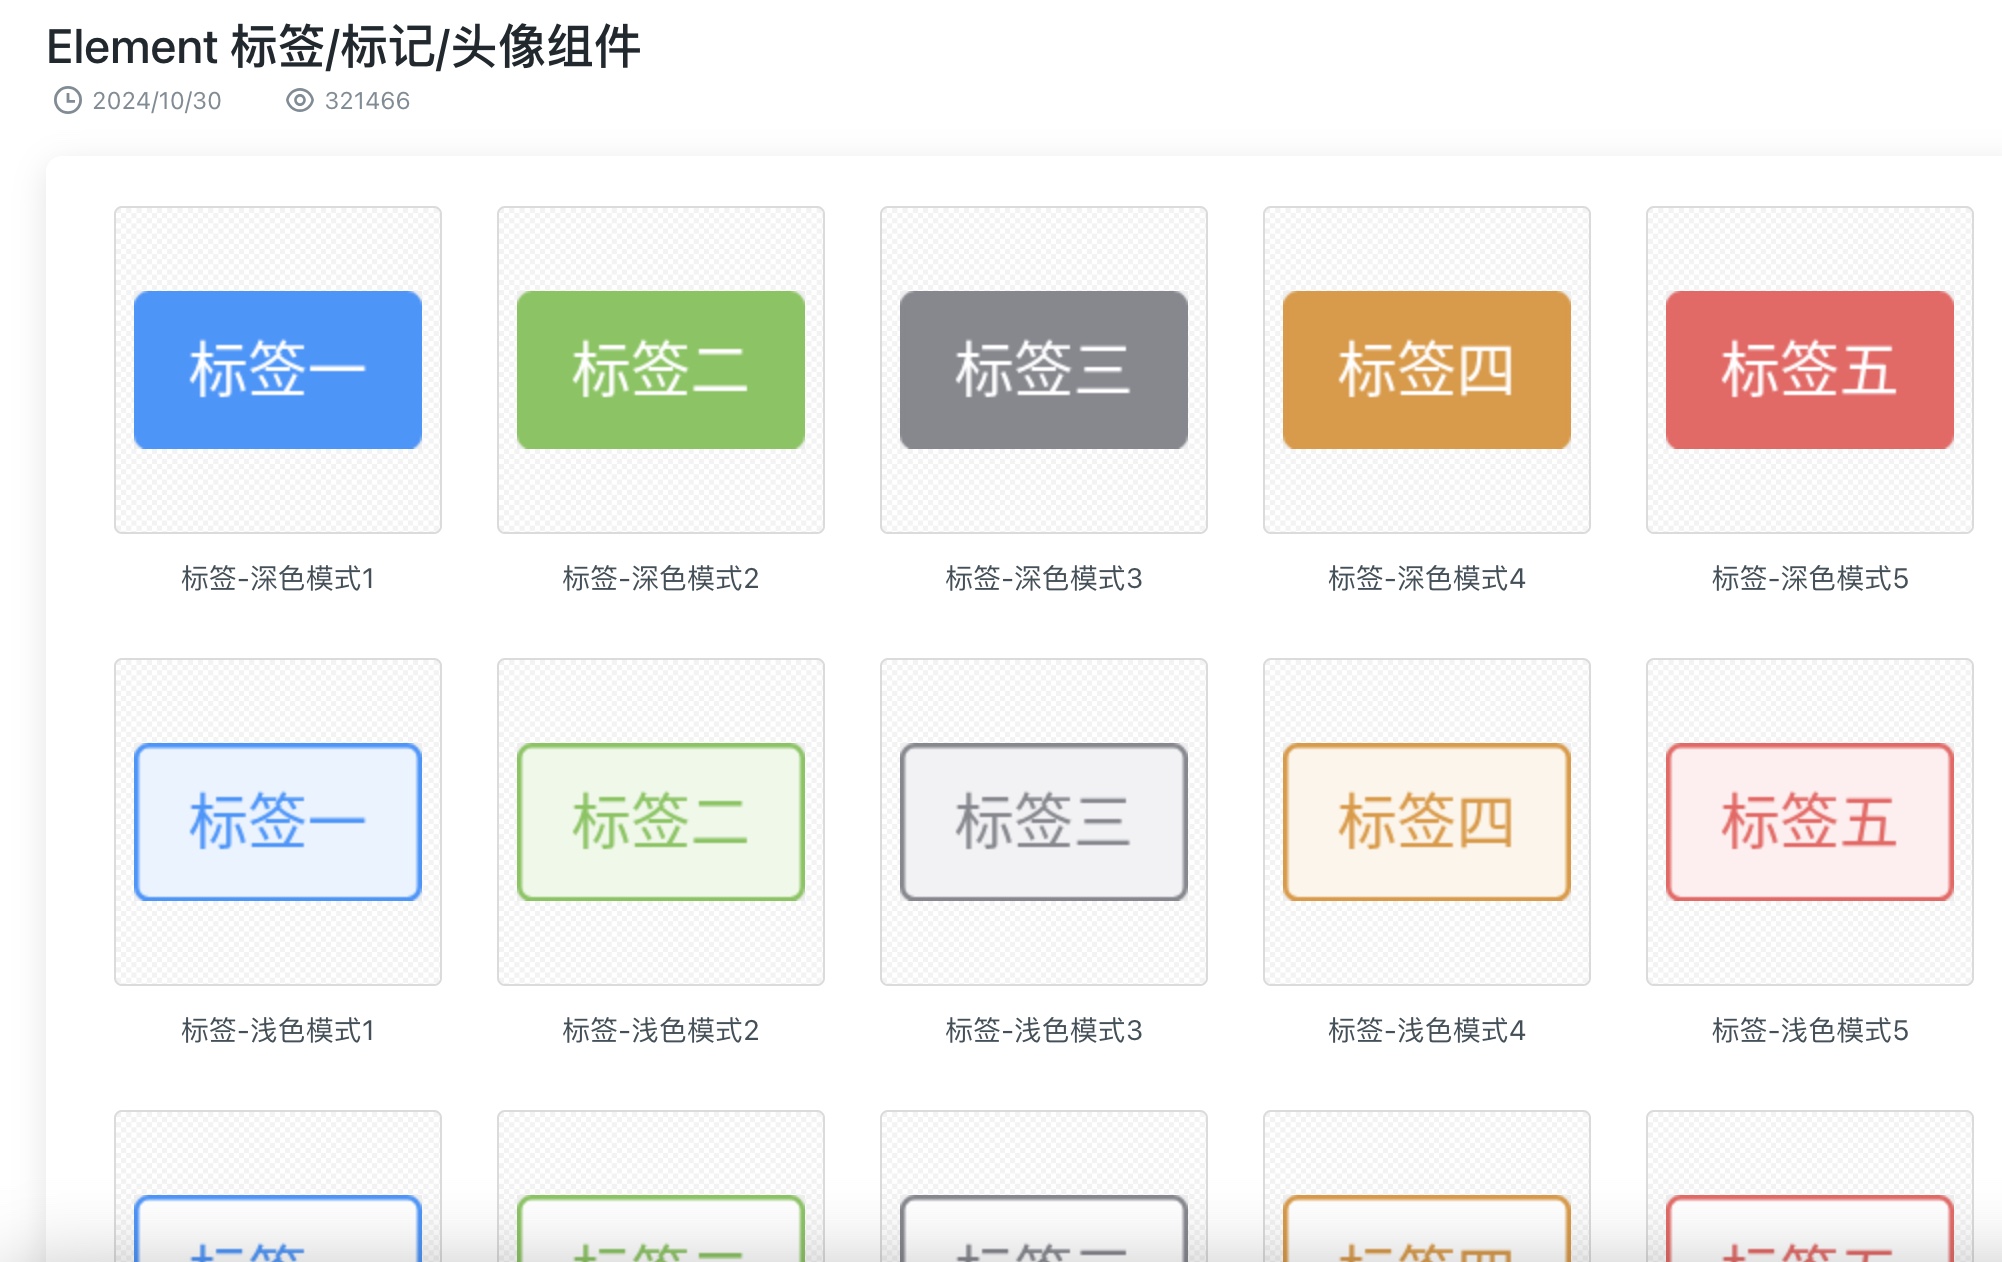Open the light blue 标签一 outlined thumbnail
2002x1262 pixels.
[278, 822]
